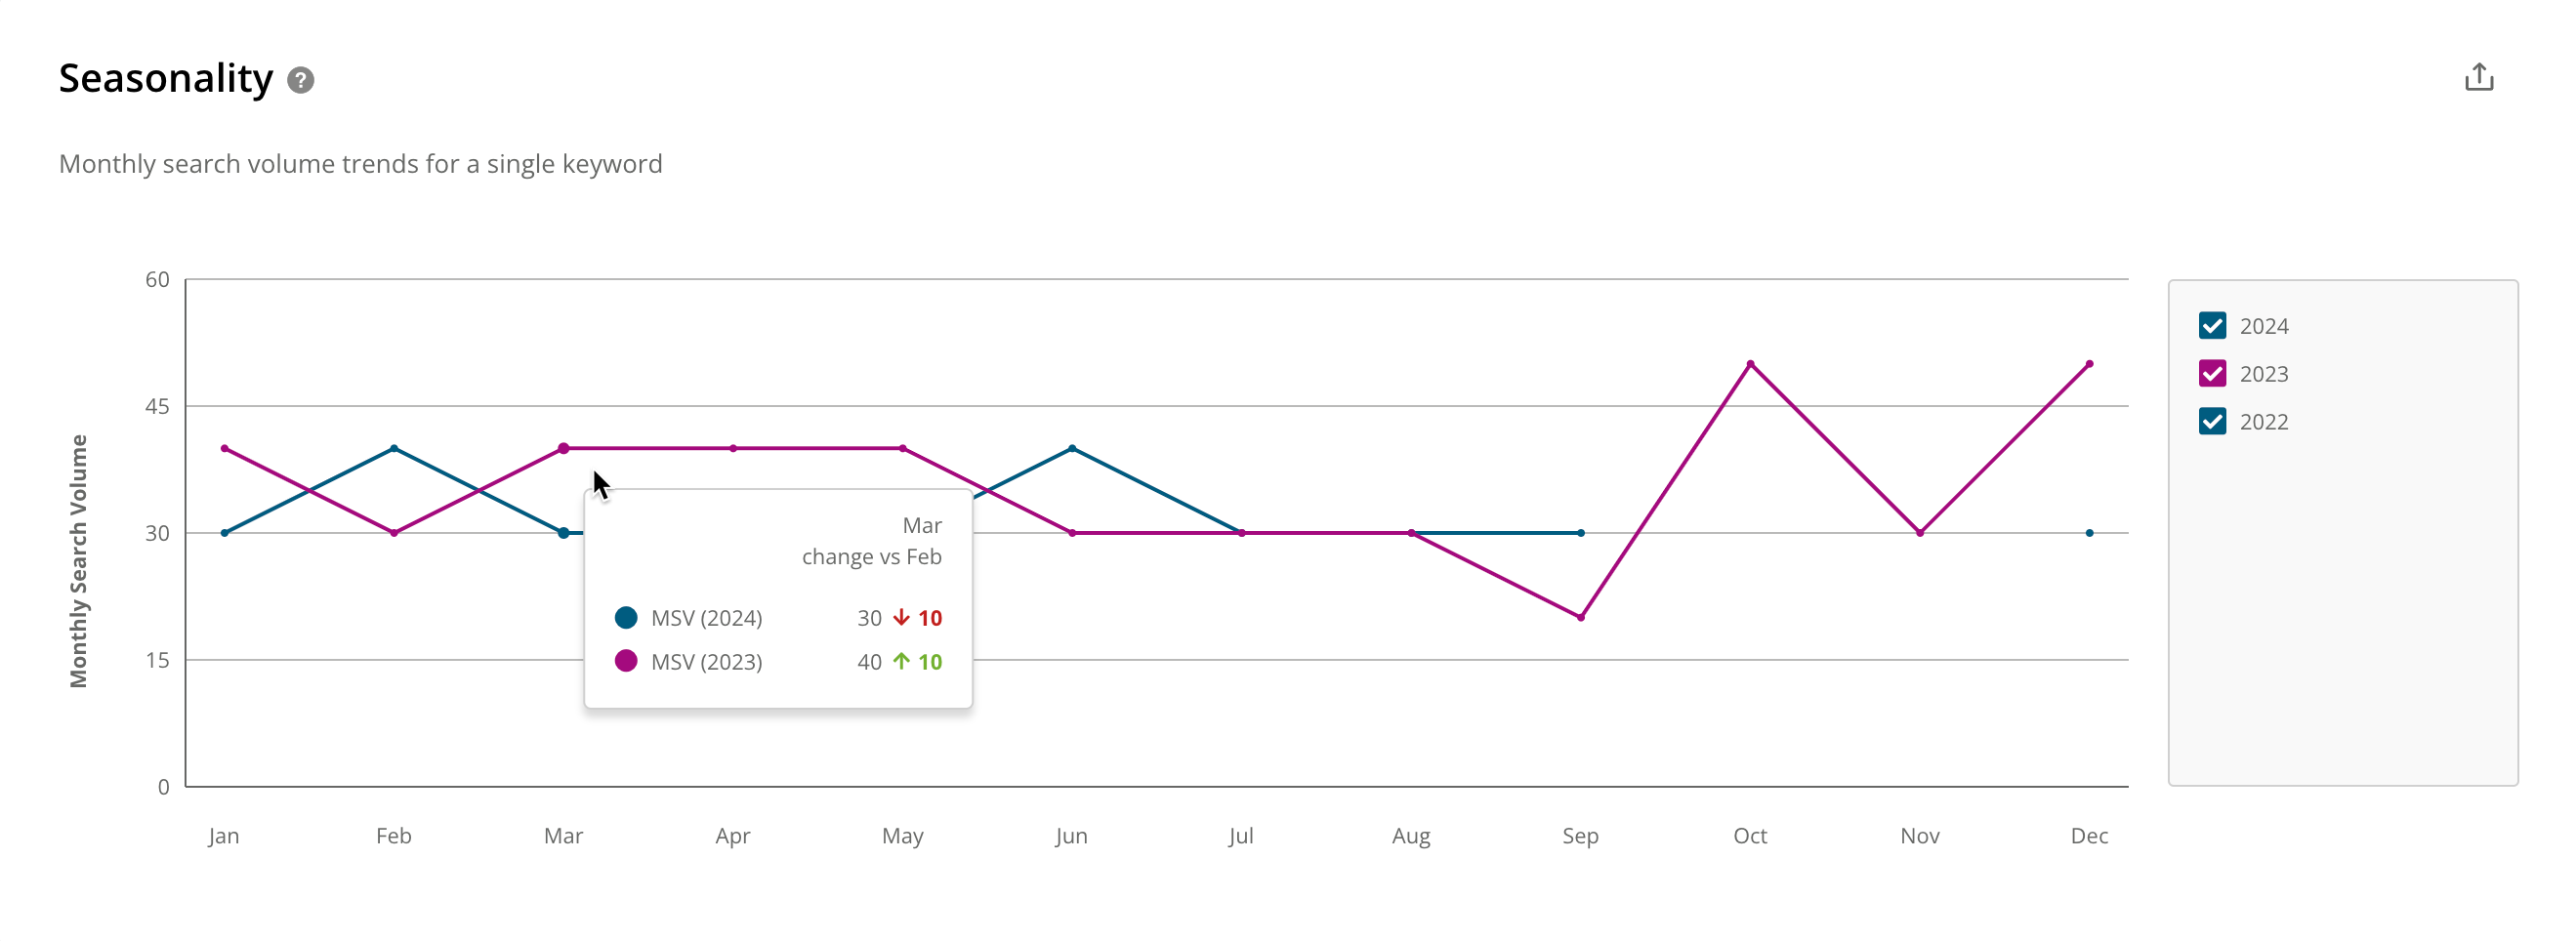Click the 2023 May data point

[903, 449]
